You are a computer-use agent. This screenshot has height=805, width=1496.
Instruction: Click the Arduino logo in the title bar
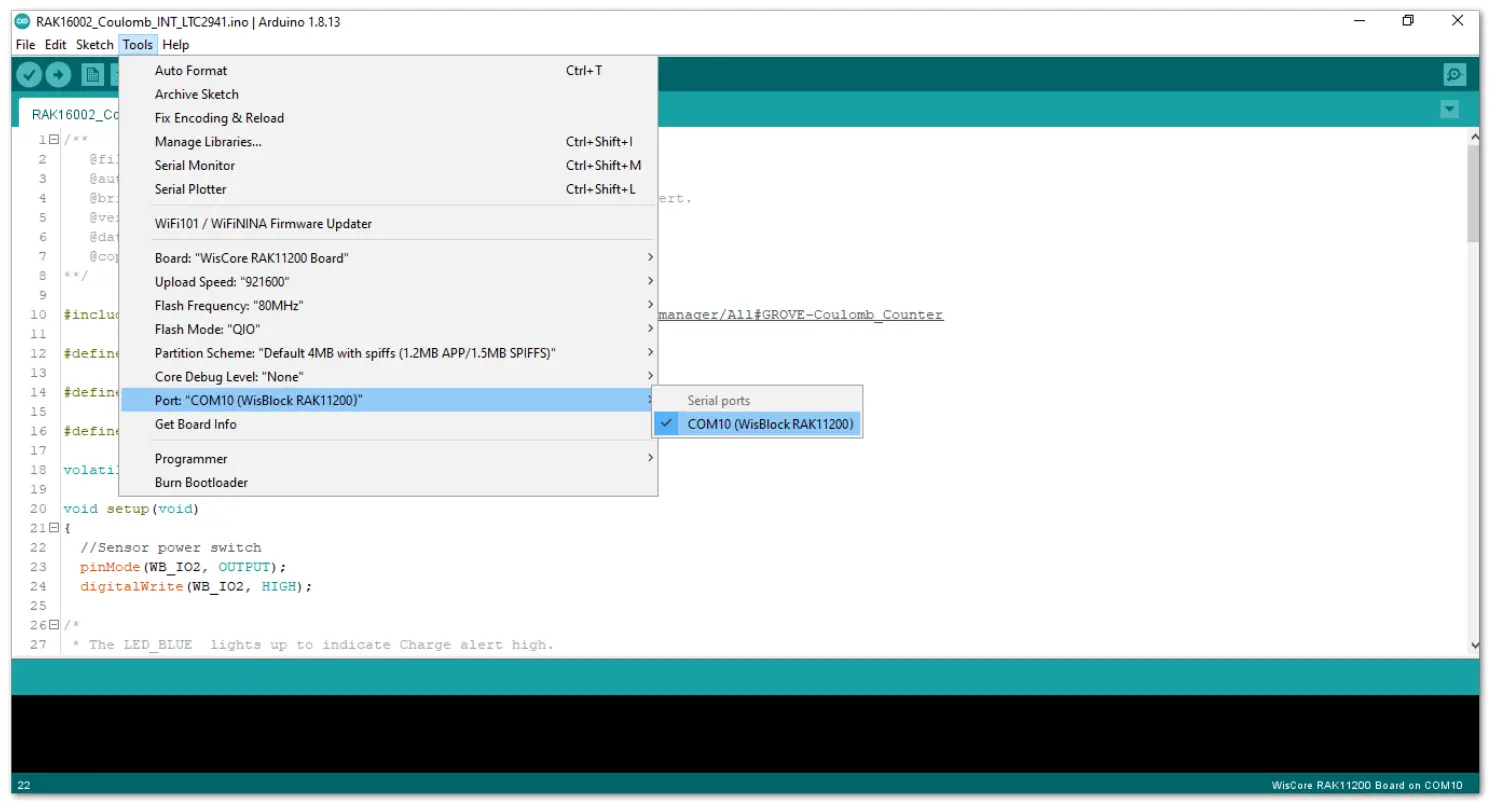(x=22, y=22)
